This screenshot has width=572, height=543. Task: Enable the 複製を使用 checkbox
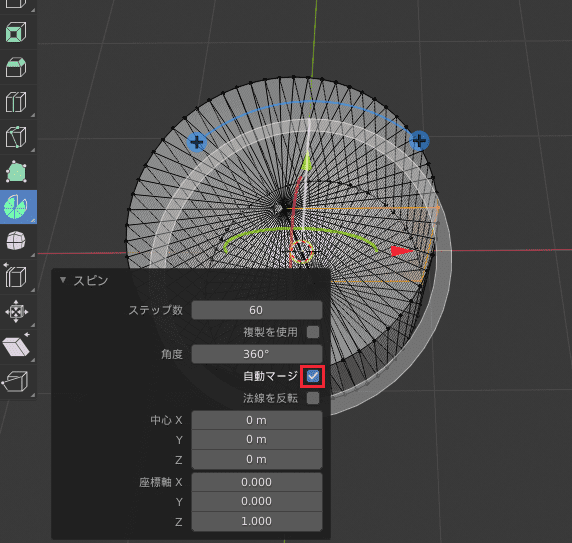pyautogui.click(x=313, y=332)
